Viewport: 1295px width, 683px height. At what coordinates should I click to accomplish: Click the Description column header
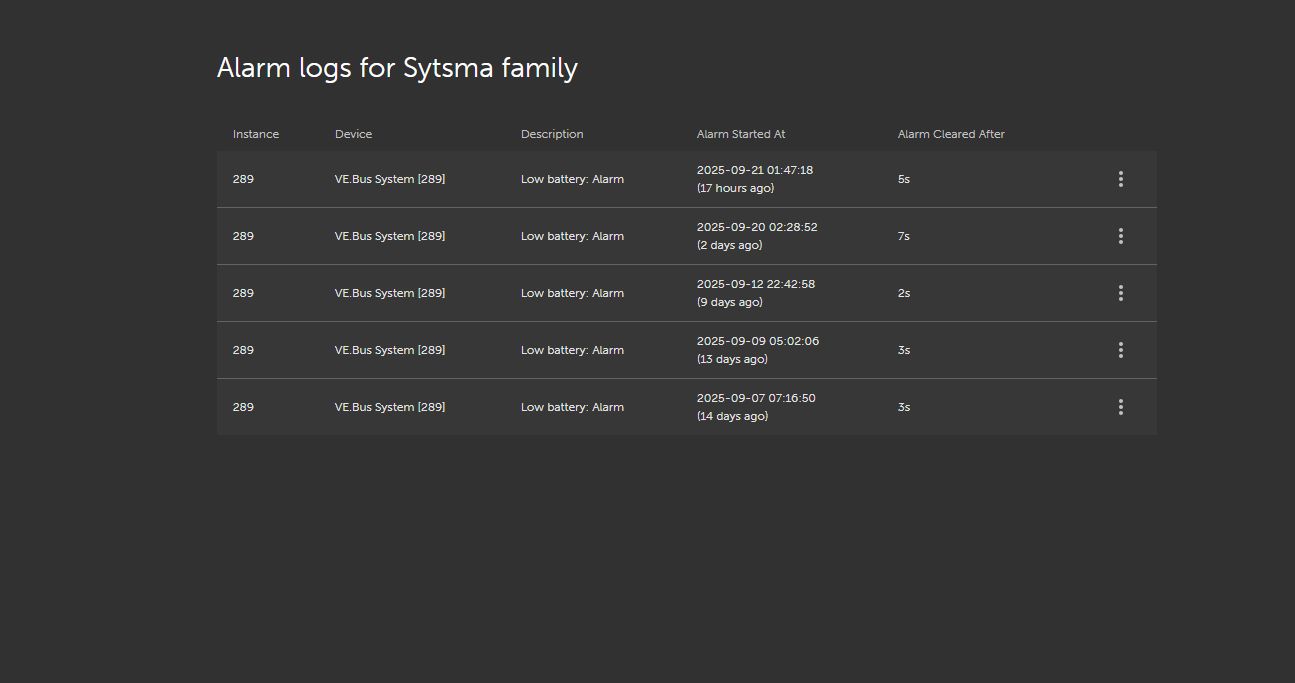point(552,134)
